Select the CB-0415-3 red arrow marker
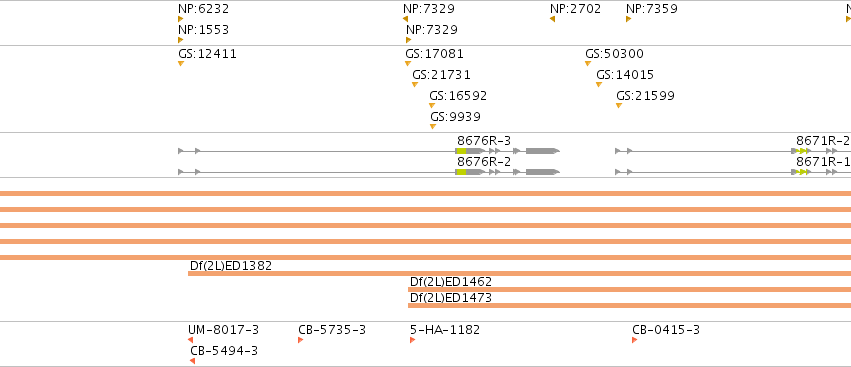 (x=634, y=340)
